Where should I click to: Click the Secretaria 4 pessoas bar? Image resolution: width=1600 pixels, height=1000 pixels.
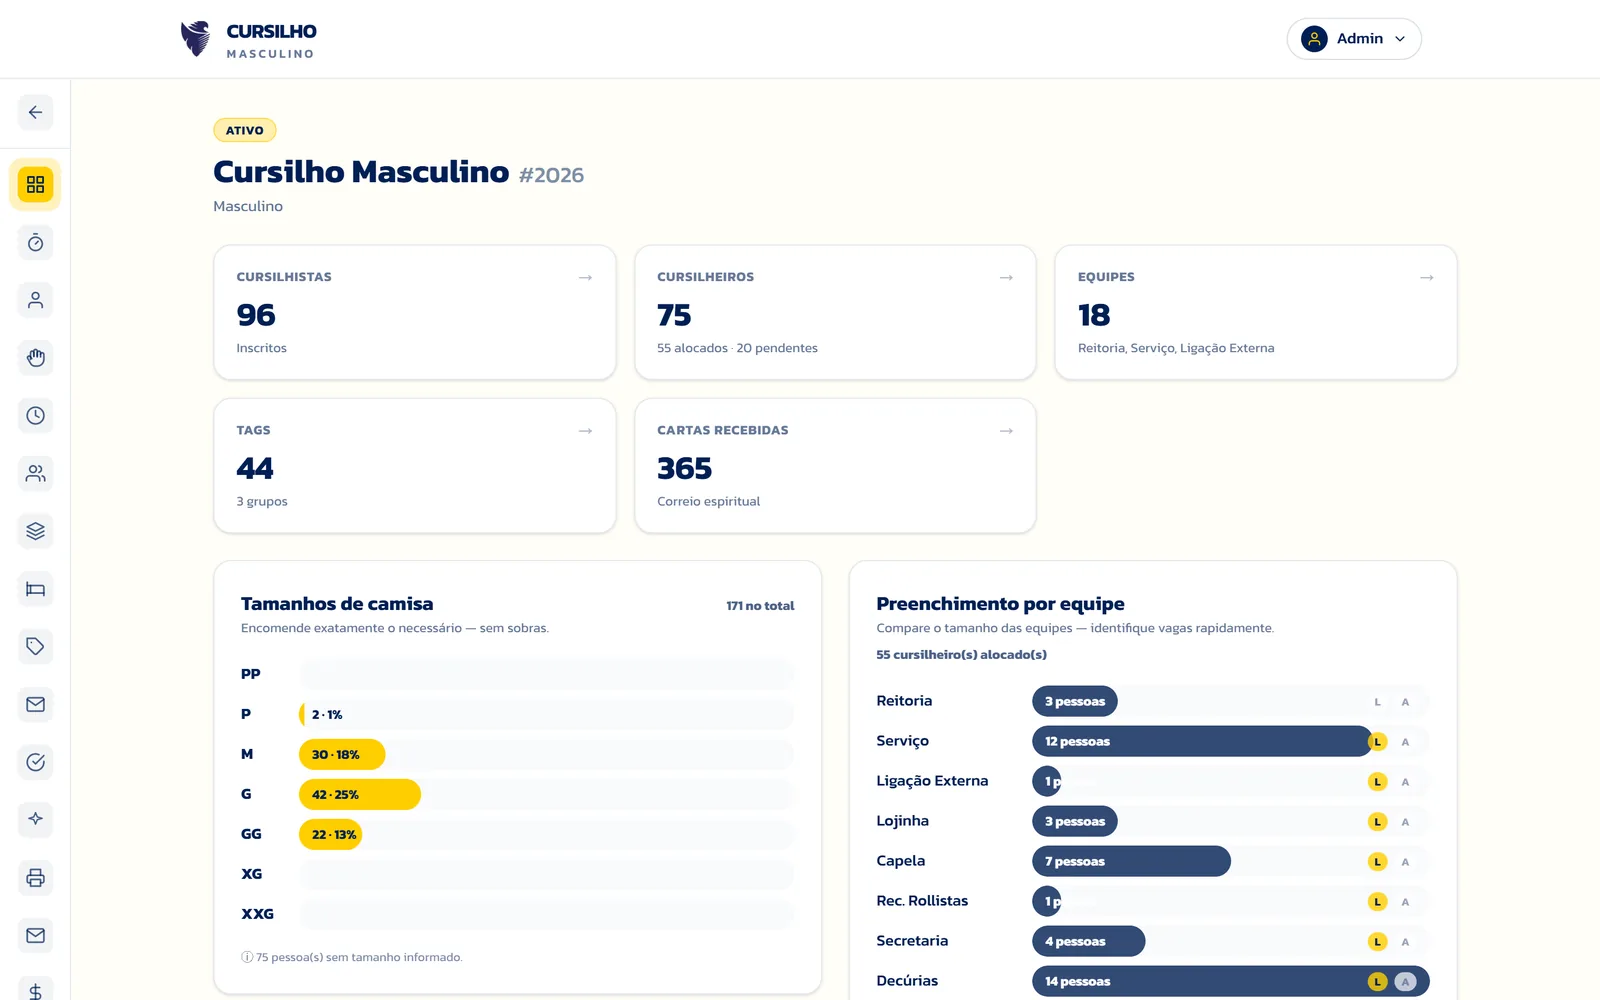(1088, 941)
